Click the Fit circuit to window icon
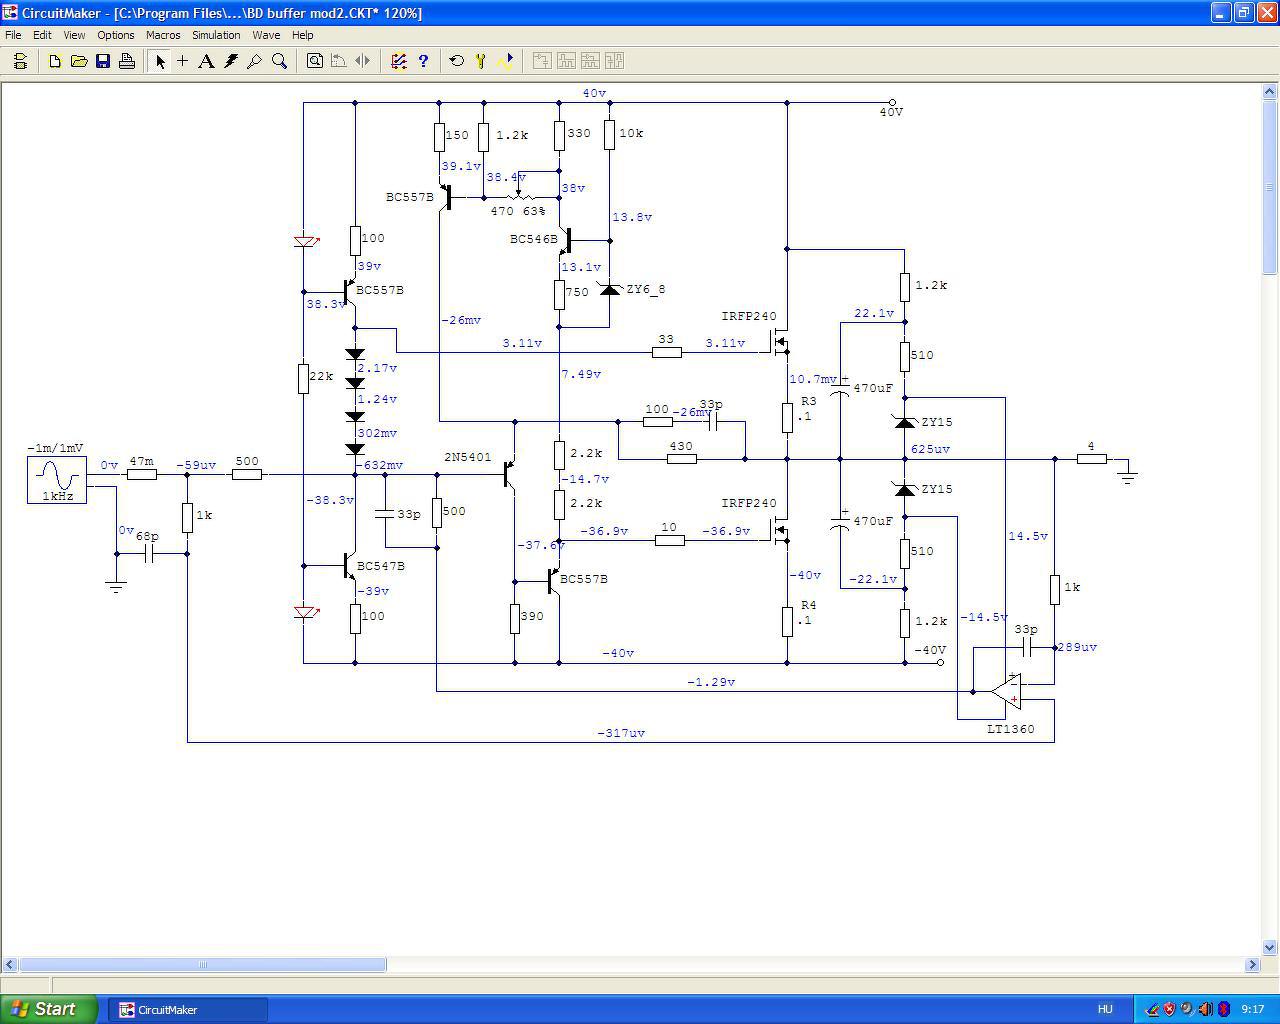1280x1024 pixels. [x=315, y=61]
